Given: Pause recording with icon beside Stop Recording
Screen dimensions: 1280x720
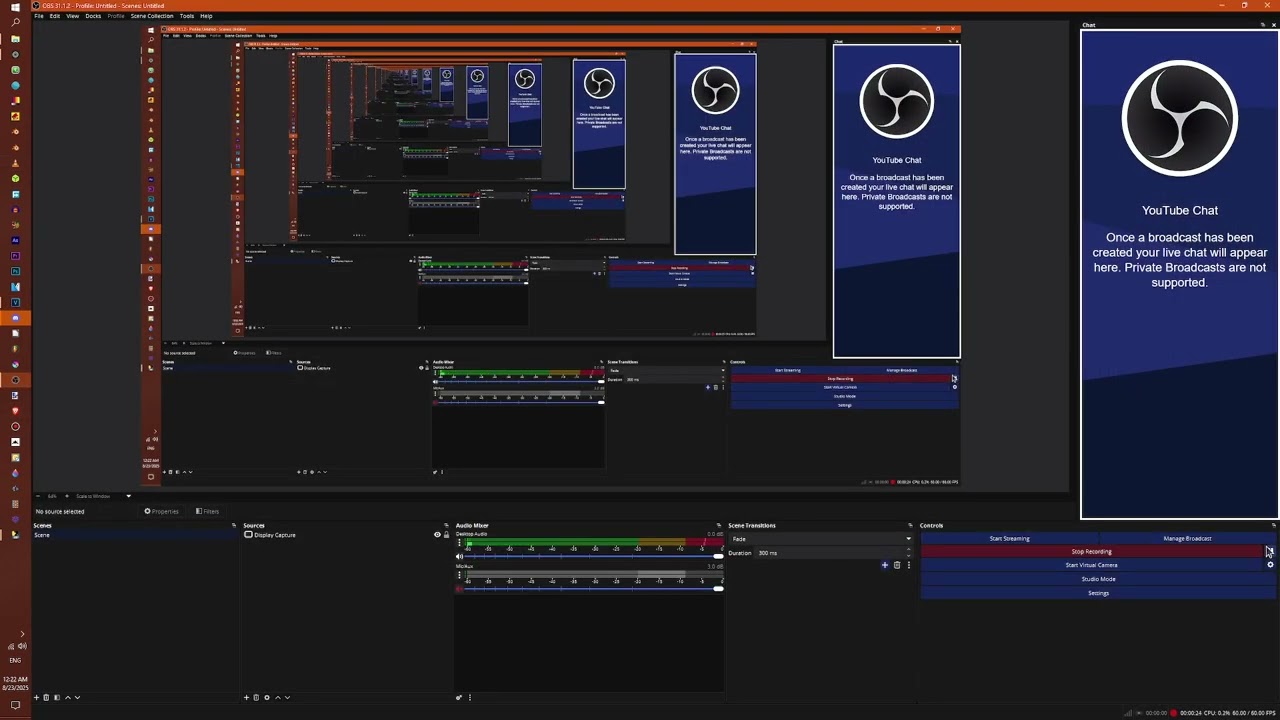Looking at the screenshot, I should pos(1270,551).
